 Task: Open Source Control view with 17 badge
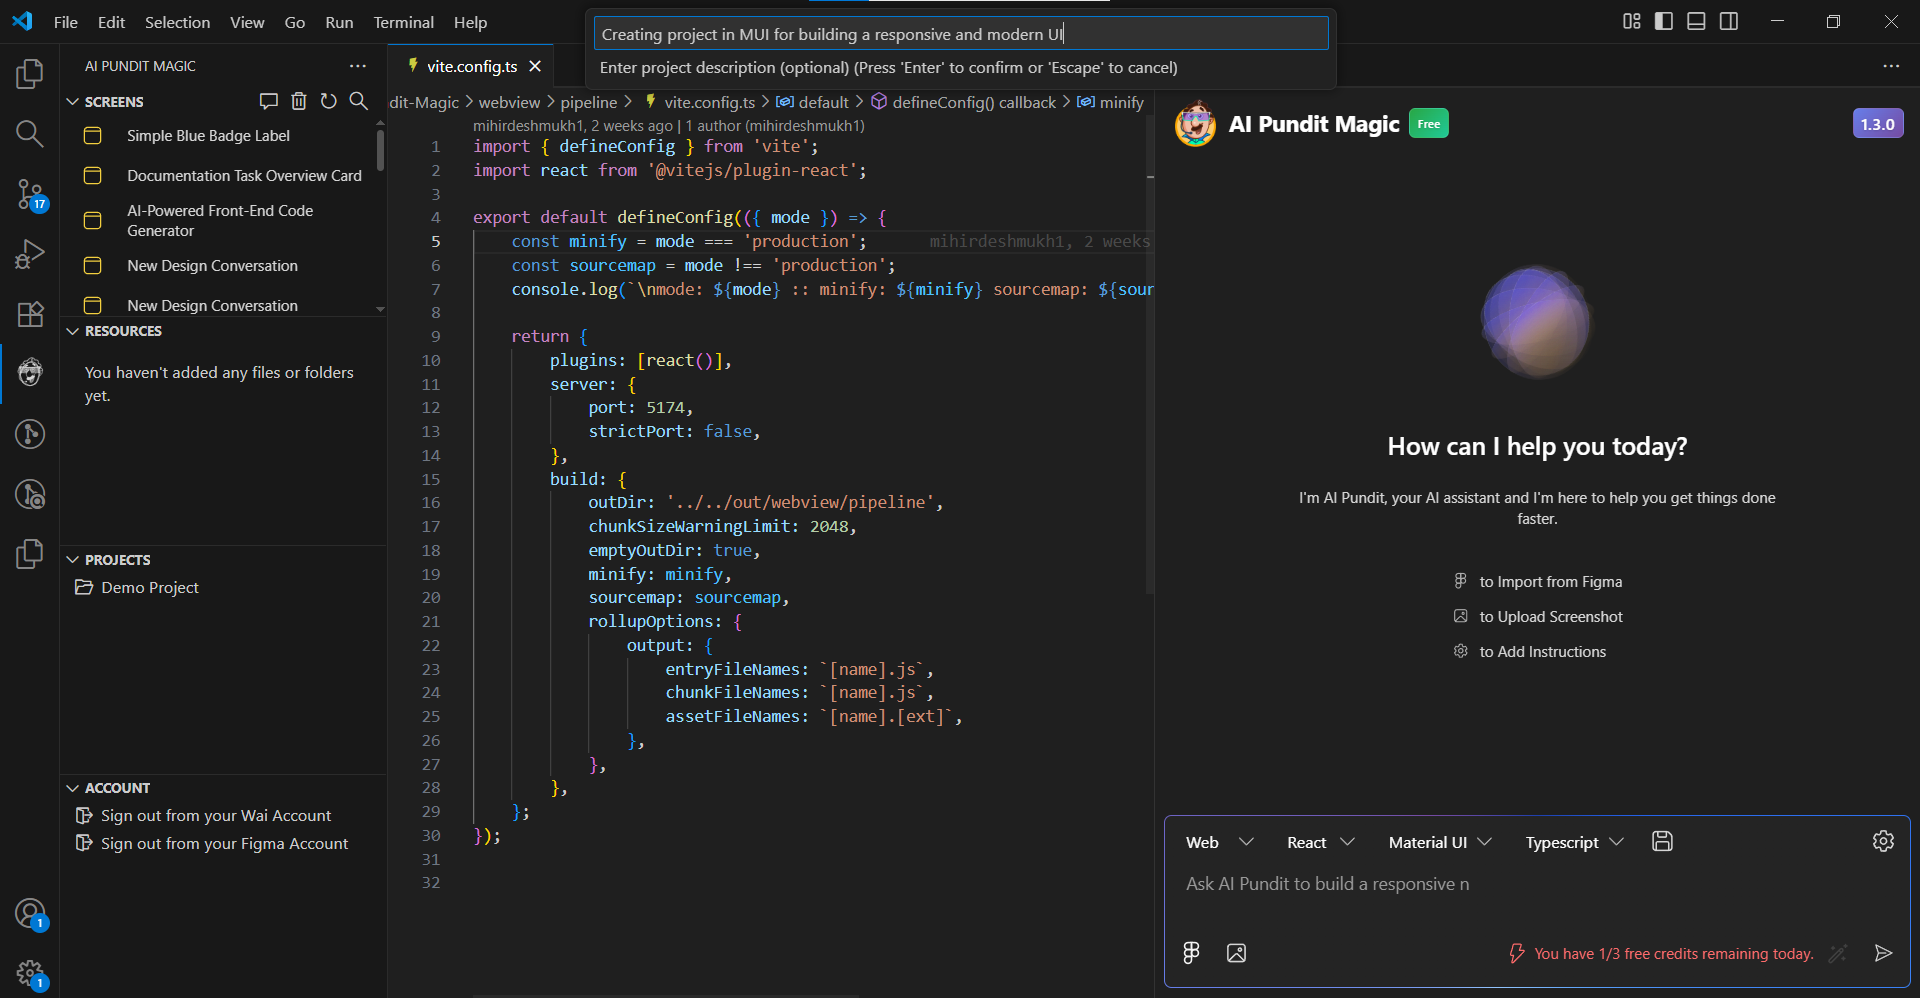[x=30, y=194]
